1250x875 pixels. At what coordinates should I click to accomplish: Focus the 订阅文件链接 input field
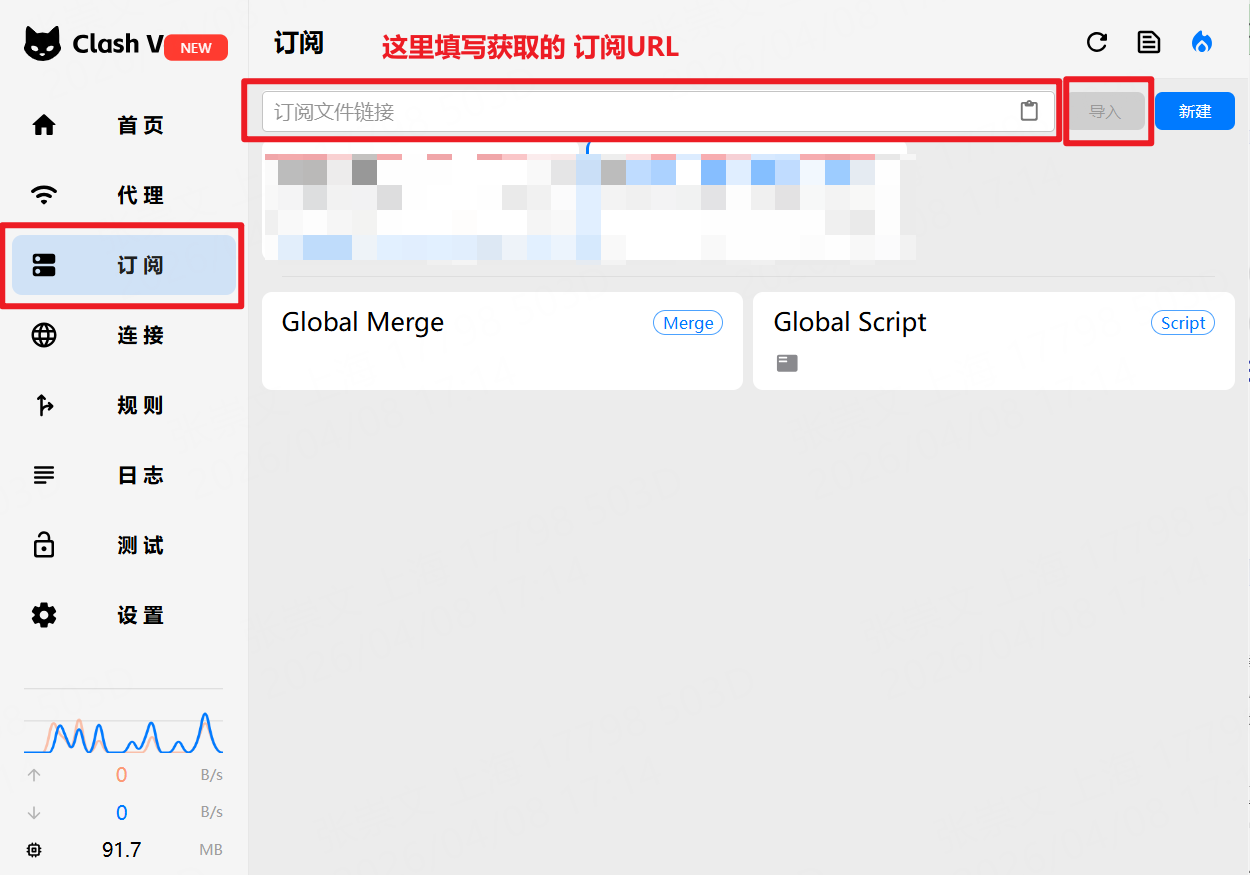tap(640, 111)
